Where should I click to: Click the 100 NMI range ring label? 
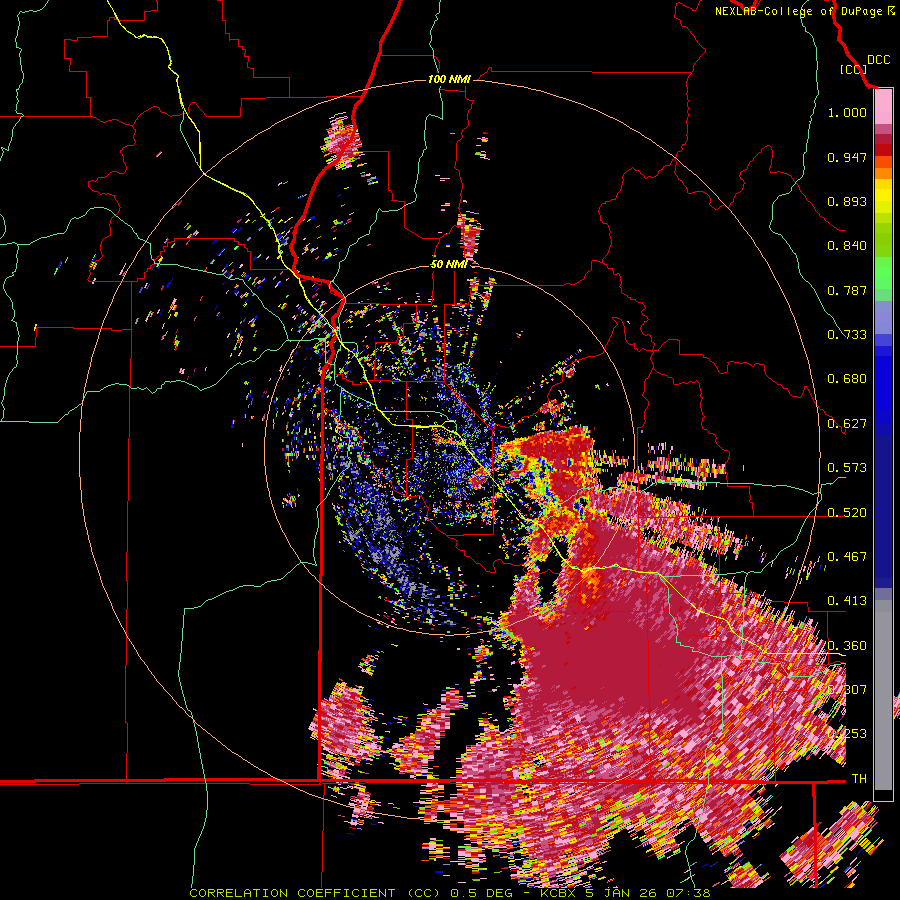[449, 79]
